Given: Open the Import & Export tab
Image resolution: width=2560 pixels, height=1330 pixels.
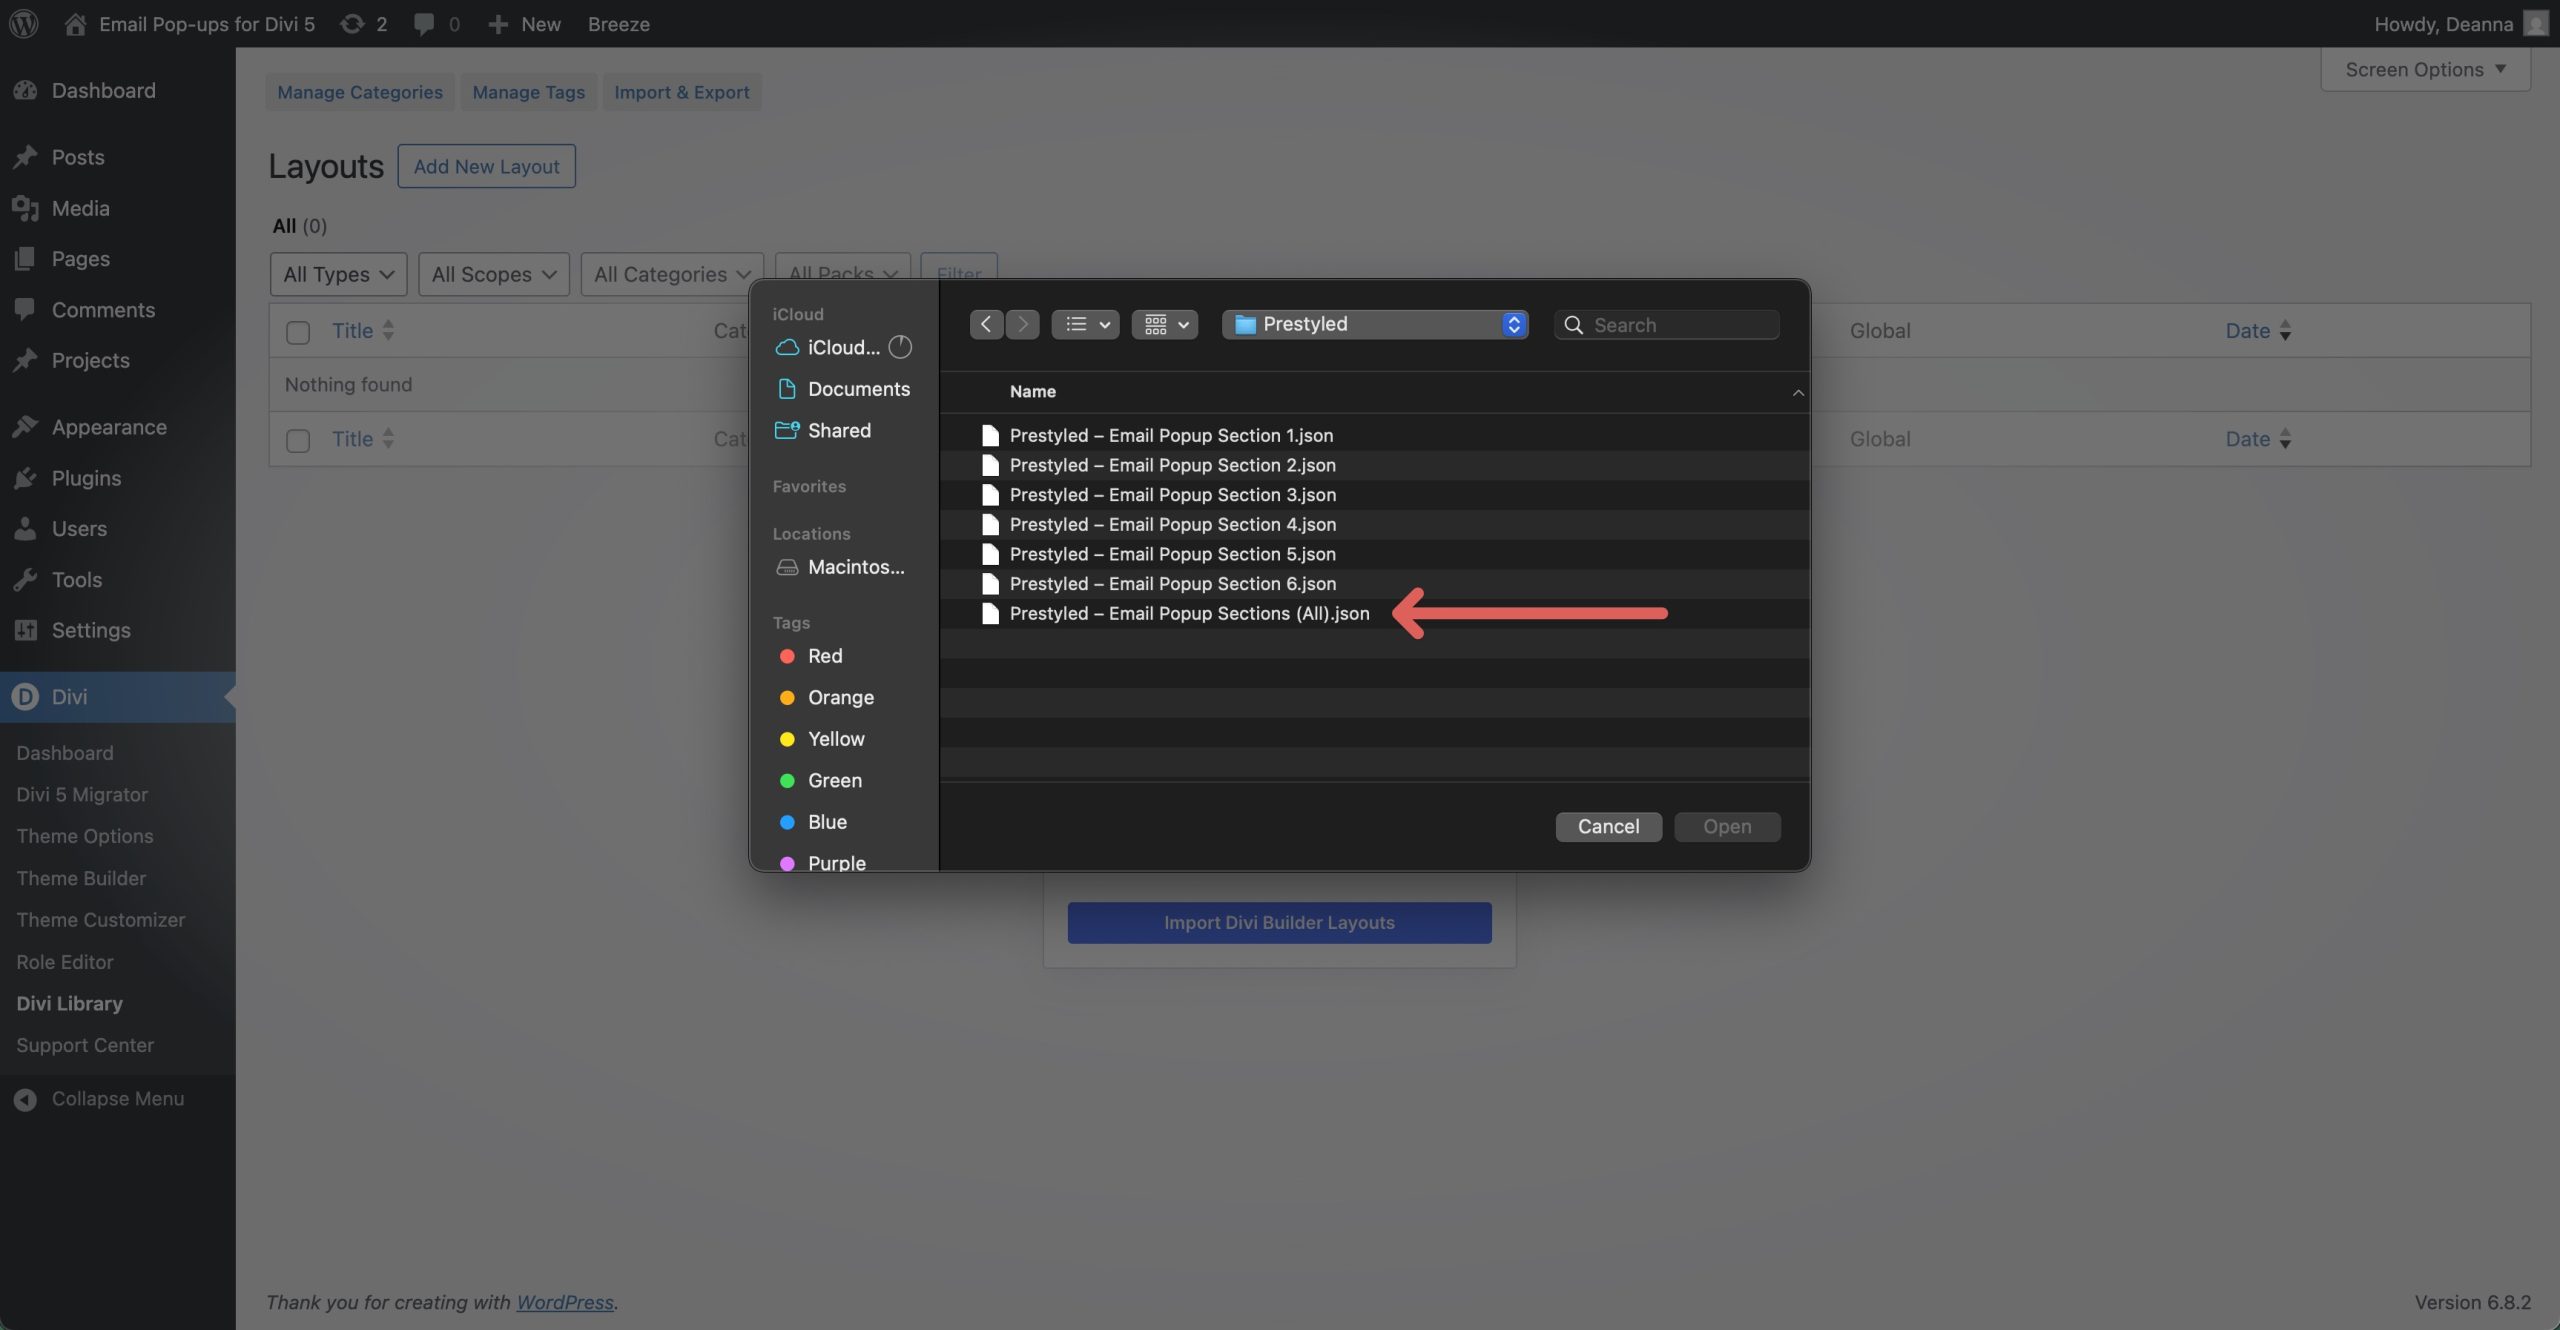Looking at the screenshot, I should pyautogui.click(x=682, y=91).
